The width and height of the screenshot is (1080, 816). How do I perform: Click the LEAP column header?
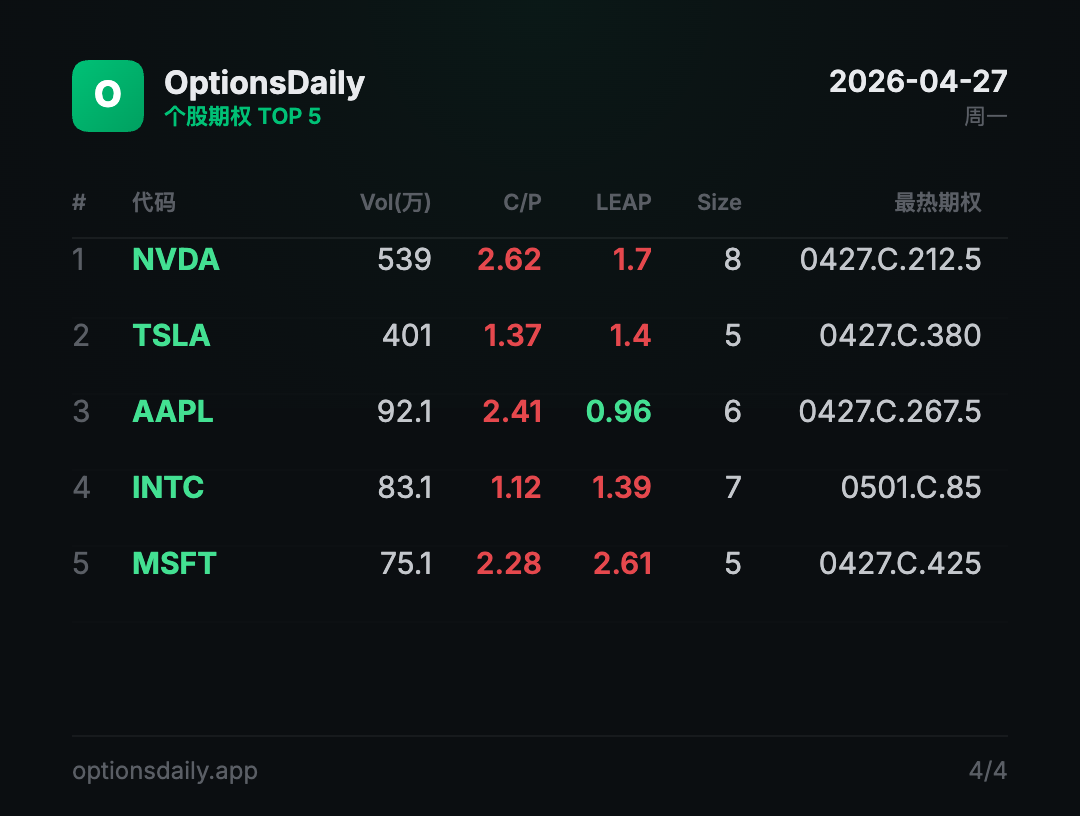[x=623, y=203]
